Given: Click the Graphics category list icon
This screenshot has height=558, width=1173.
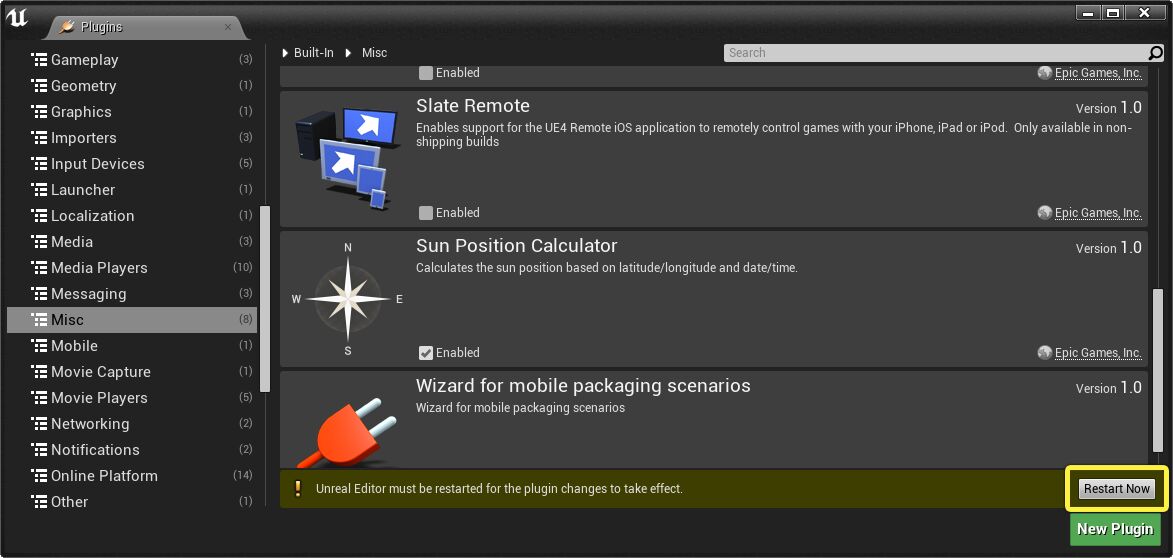Looking at the screenshot, I should tap(39, 112).
